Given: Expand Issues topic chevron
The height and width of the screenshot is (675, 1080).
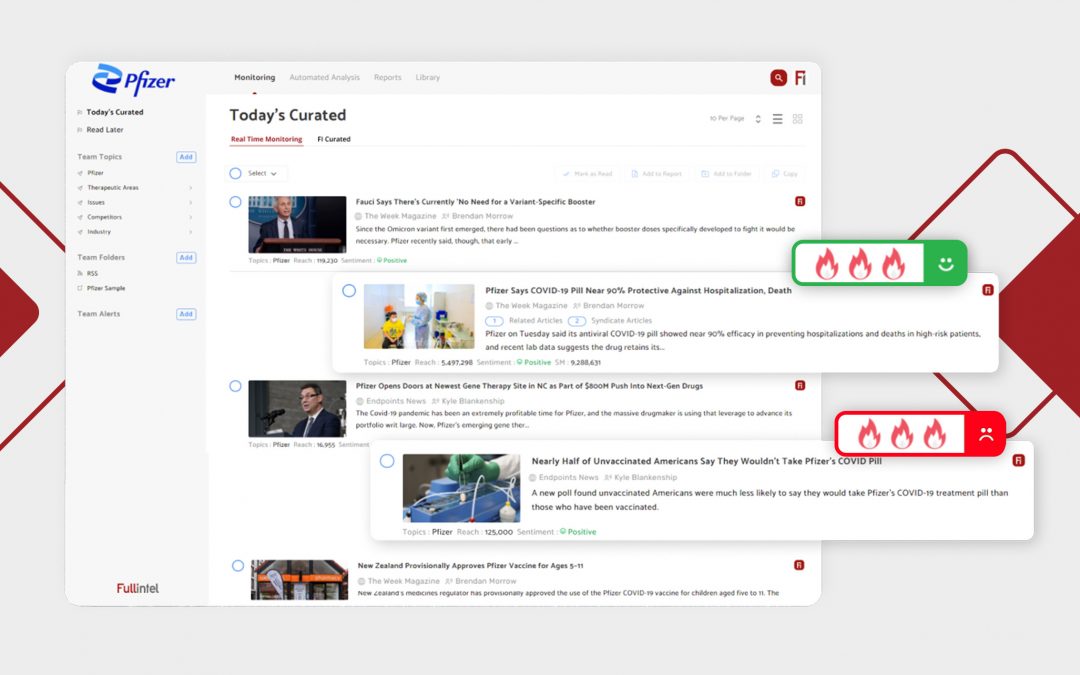Looking at the screenshot, I should tap(190, 202).
